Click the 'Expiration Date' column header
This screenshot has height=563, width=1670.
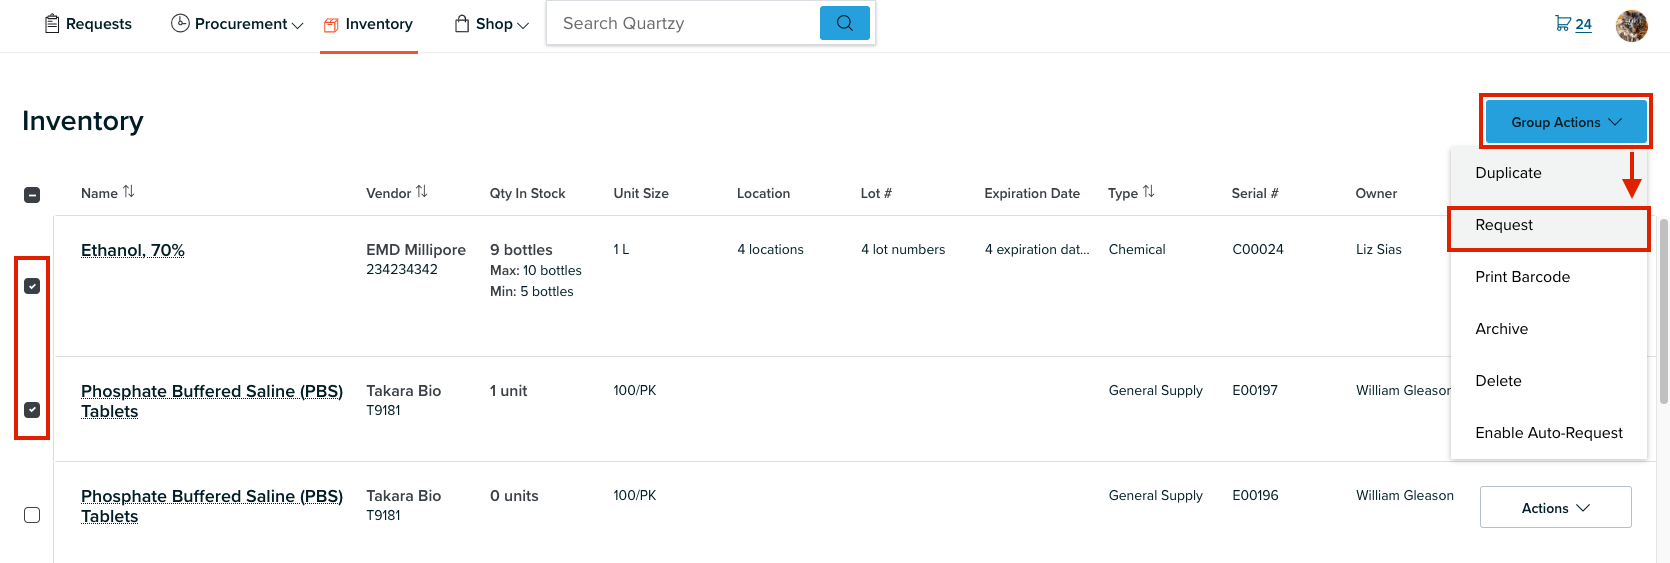click(1032, 193)
